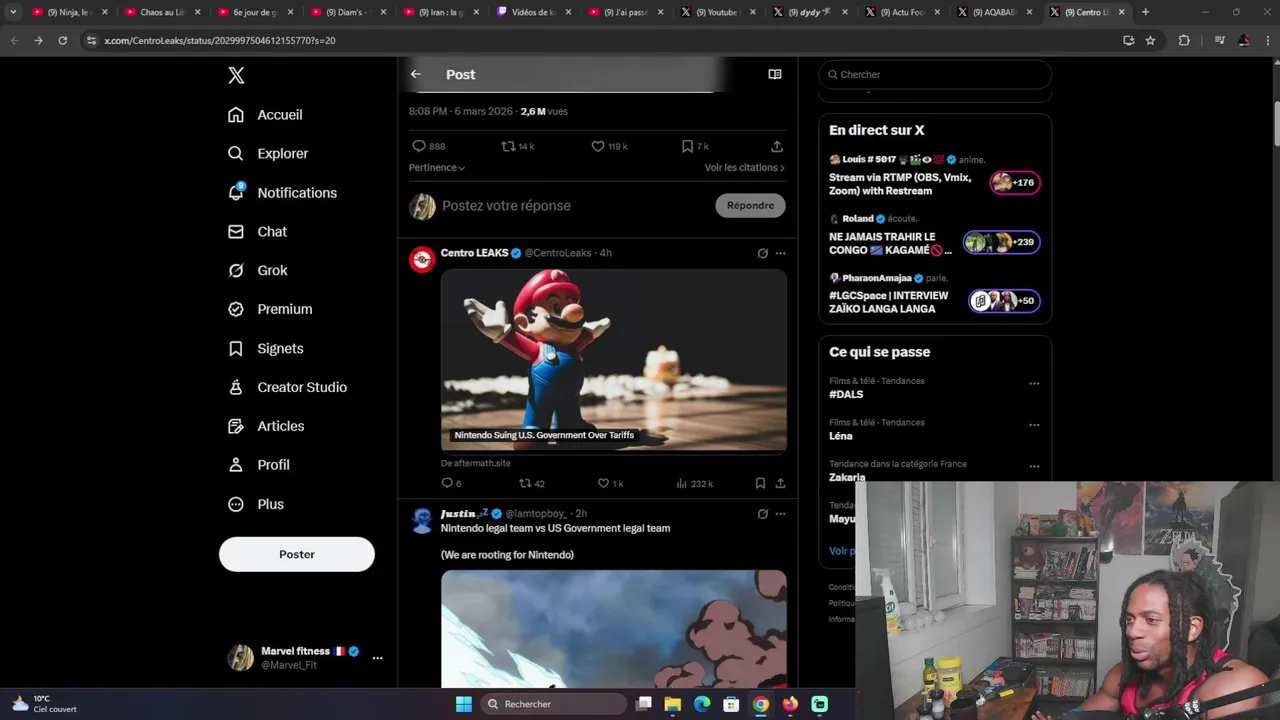Open more options on Justin's post
The height and width of the screenshot is (720, 1280).
(781, 514)
